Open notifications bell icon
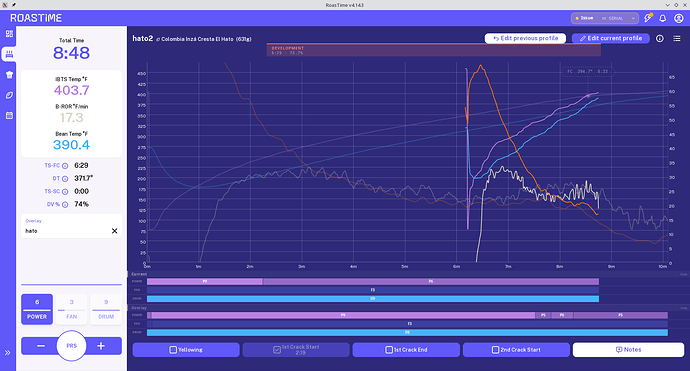Image resolution: width=690 pixels, height=371 pixels. point(662,18)
